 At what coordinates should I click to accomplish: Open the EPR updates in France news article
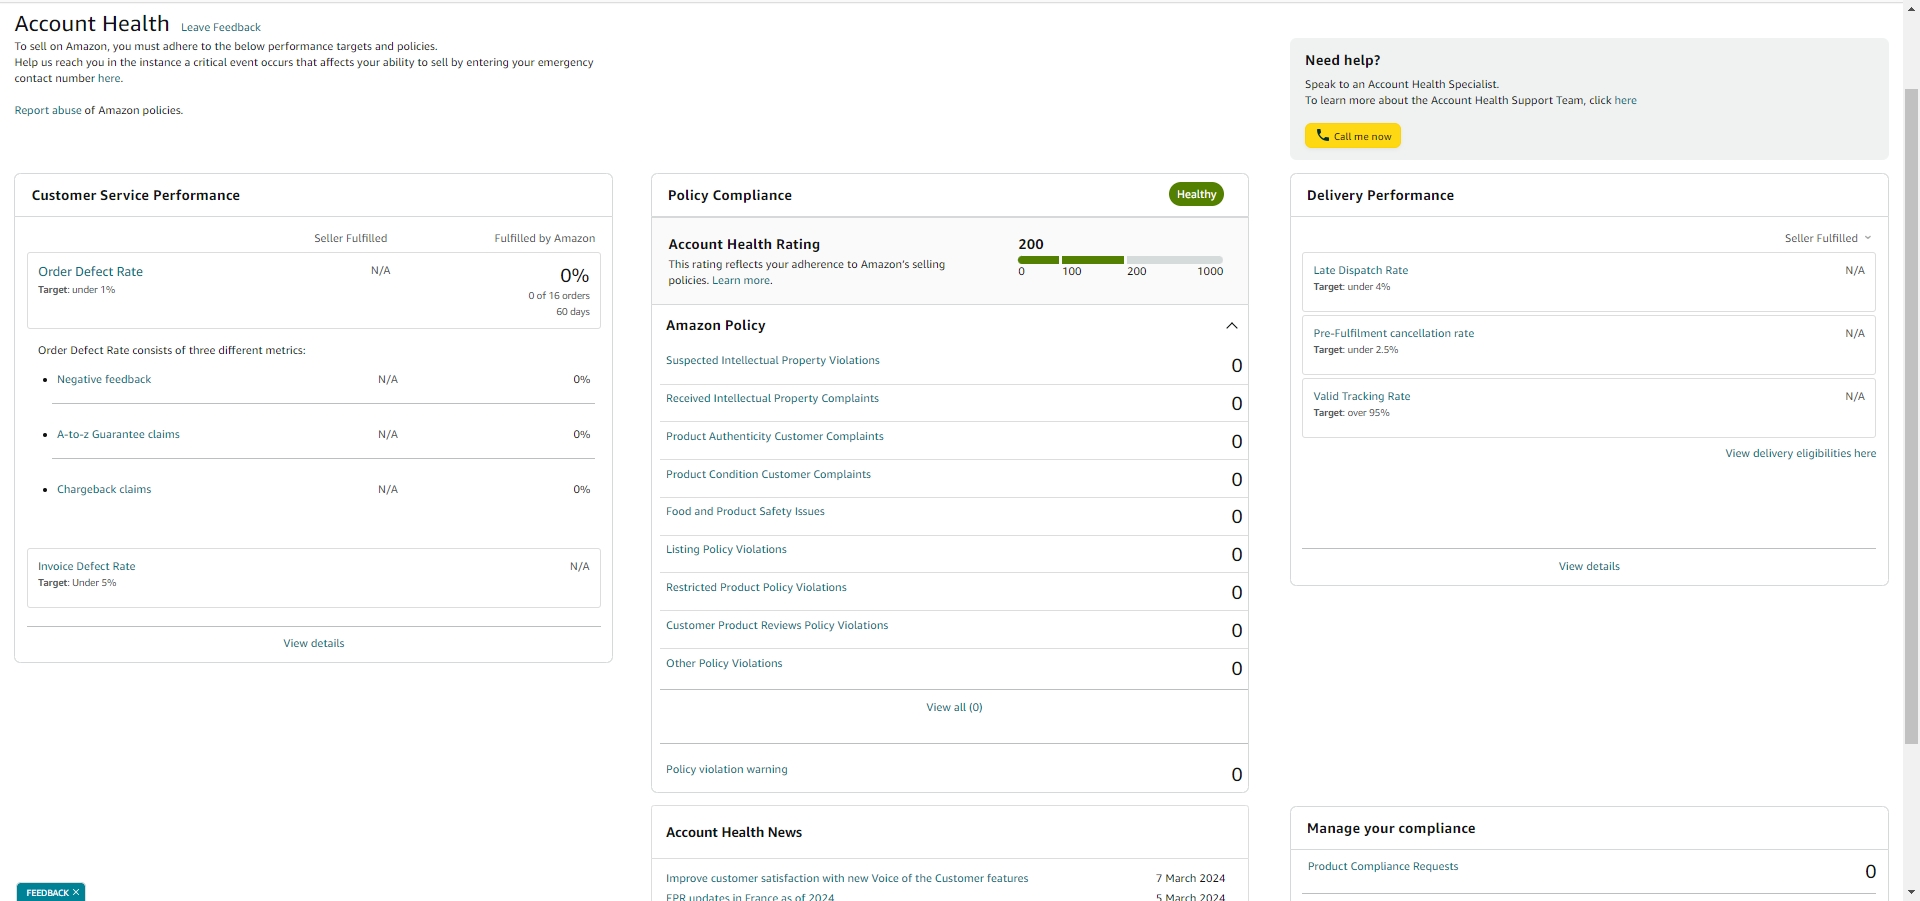[x=750, y=897]
